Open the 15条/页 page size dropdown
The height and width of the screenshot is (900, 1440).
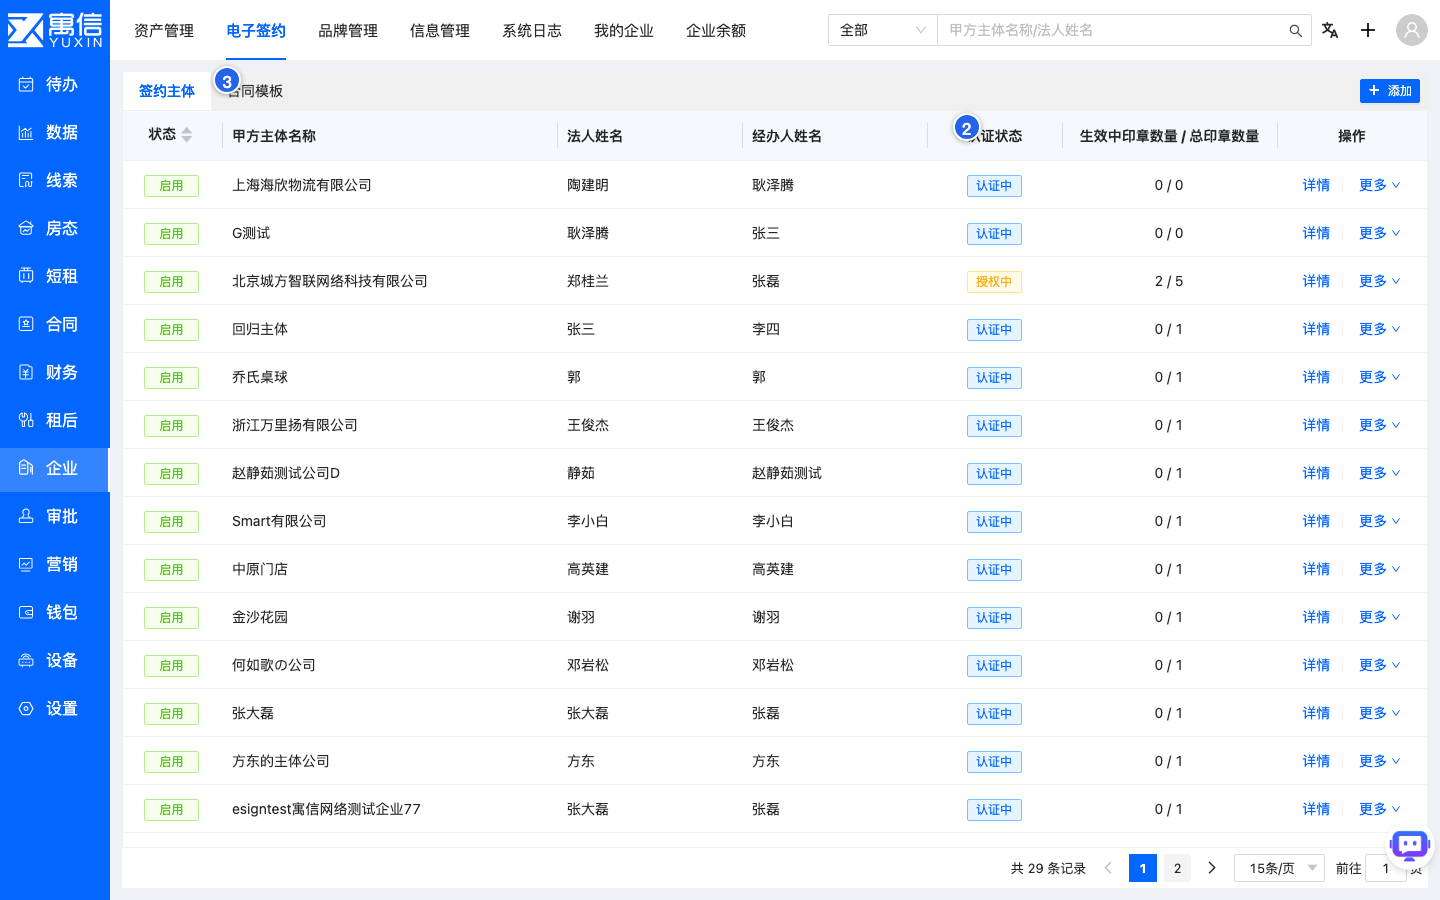(1280, 868)
